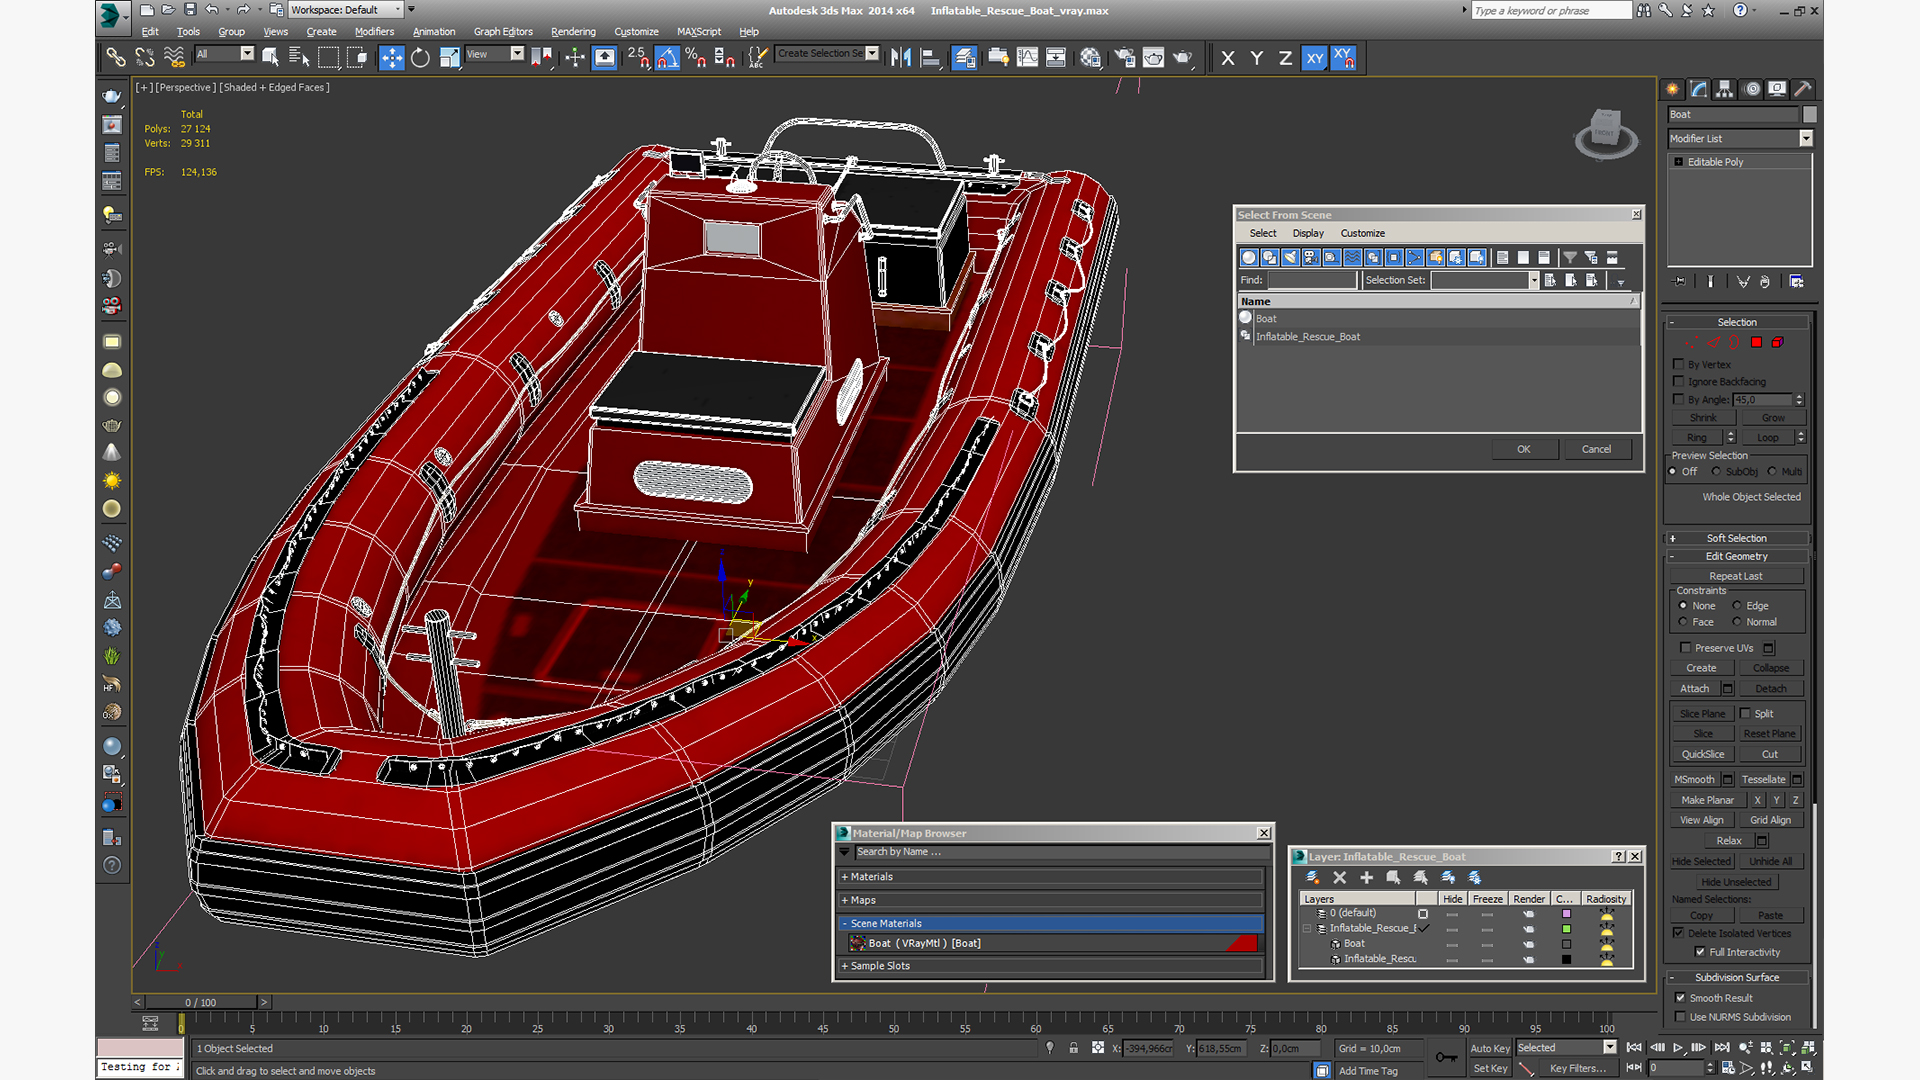Screen dimensions: 1920x1080
Task: Uncheck Delete Isolated Vertices
Action: pyautogui.click(x=1679, y=933)
